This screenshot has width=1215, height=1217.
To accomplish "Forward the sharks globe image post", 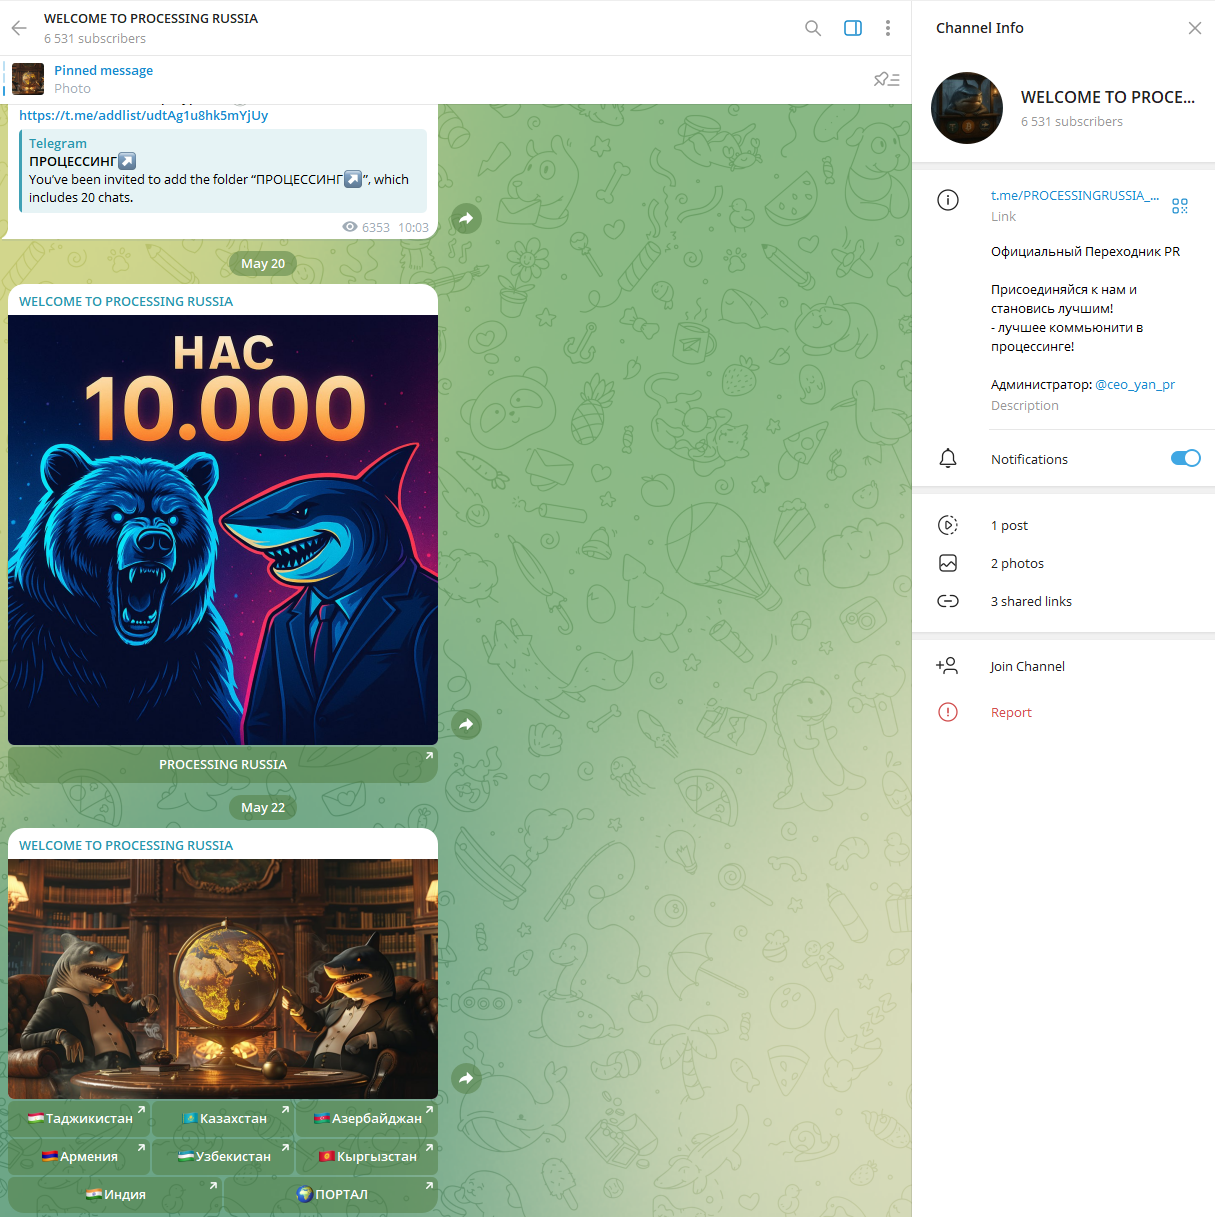I will click(466, 1078).
